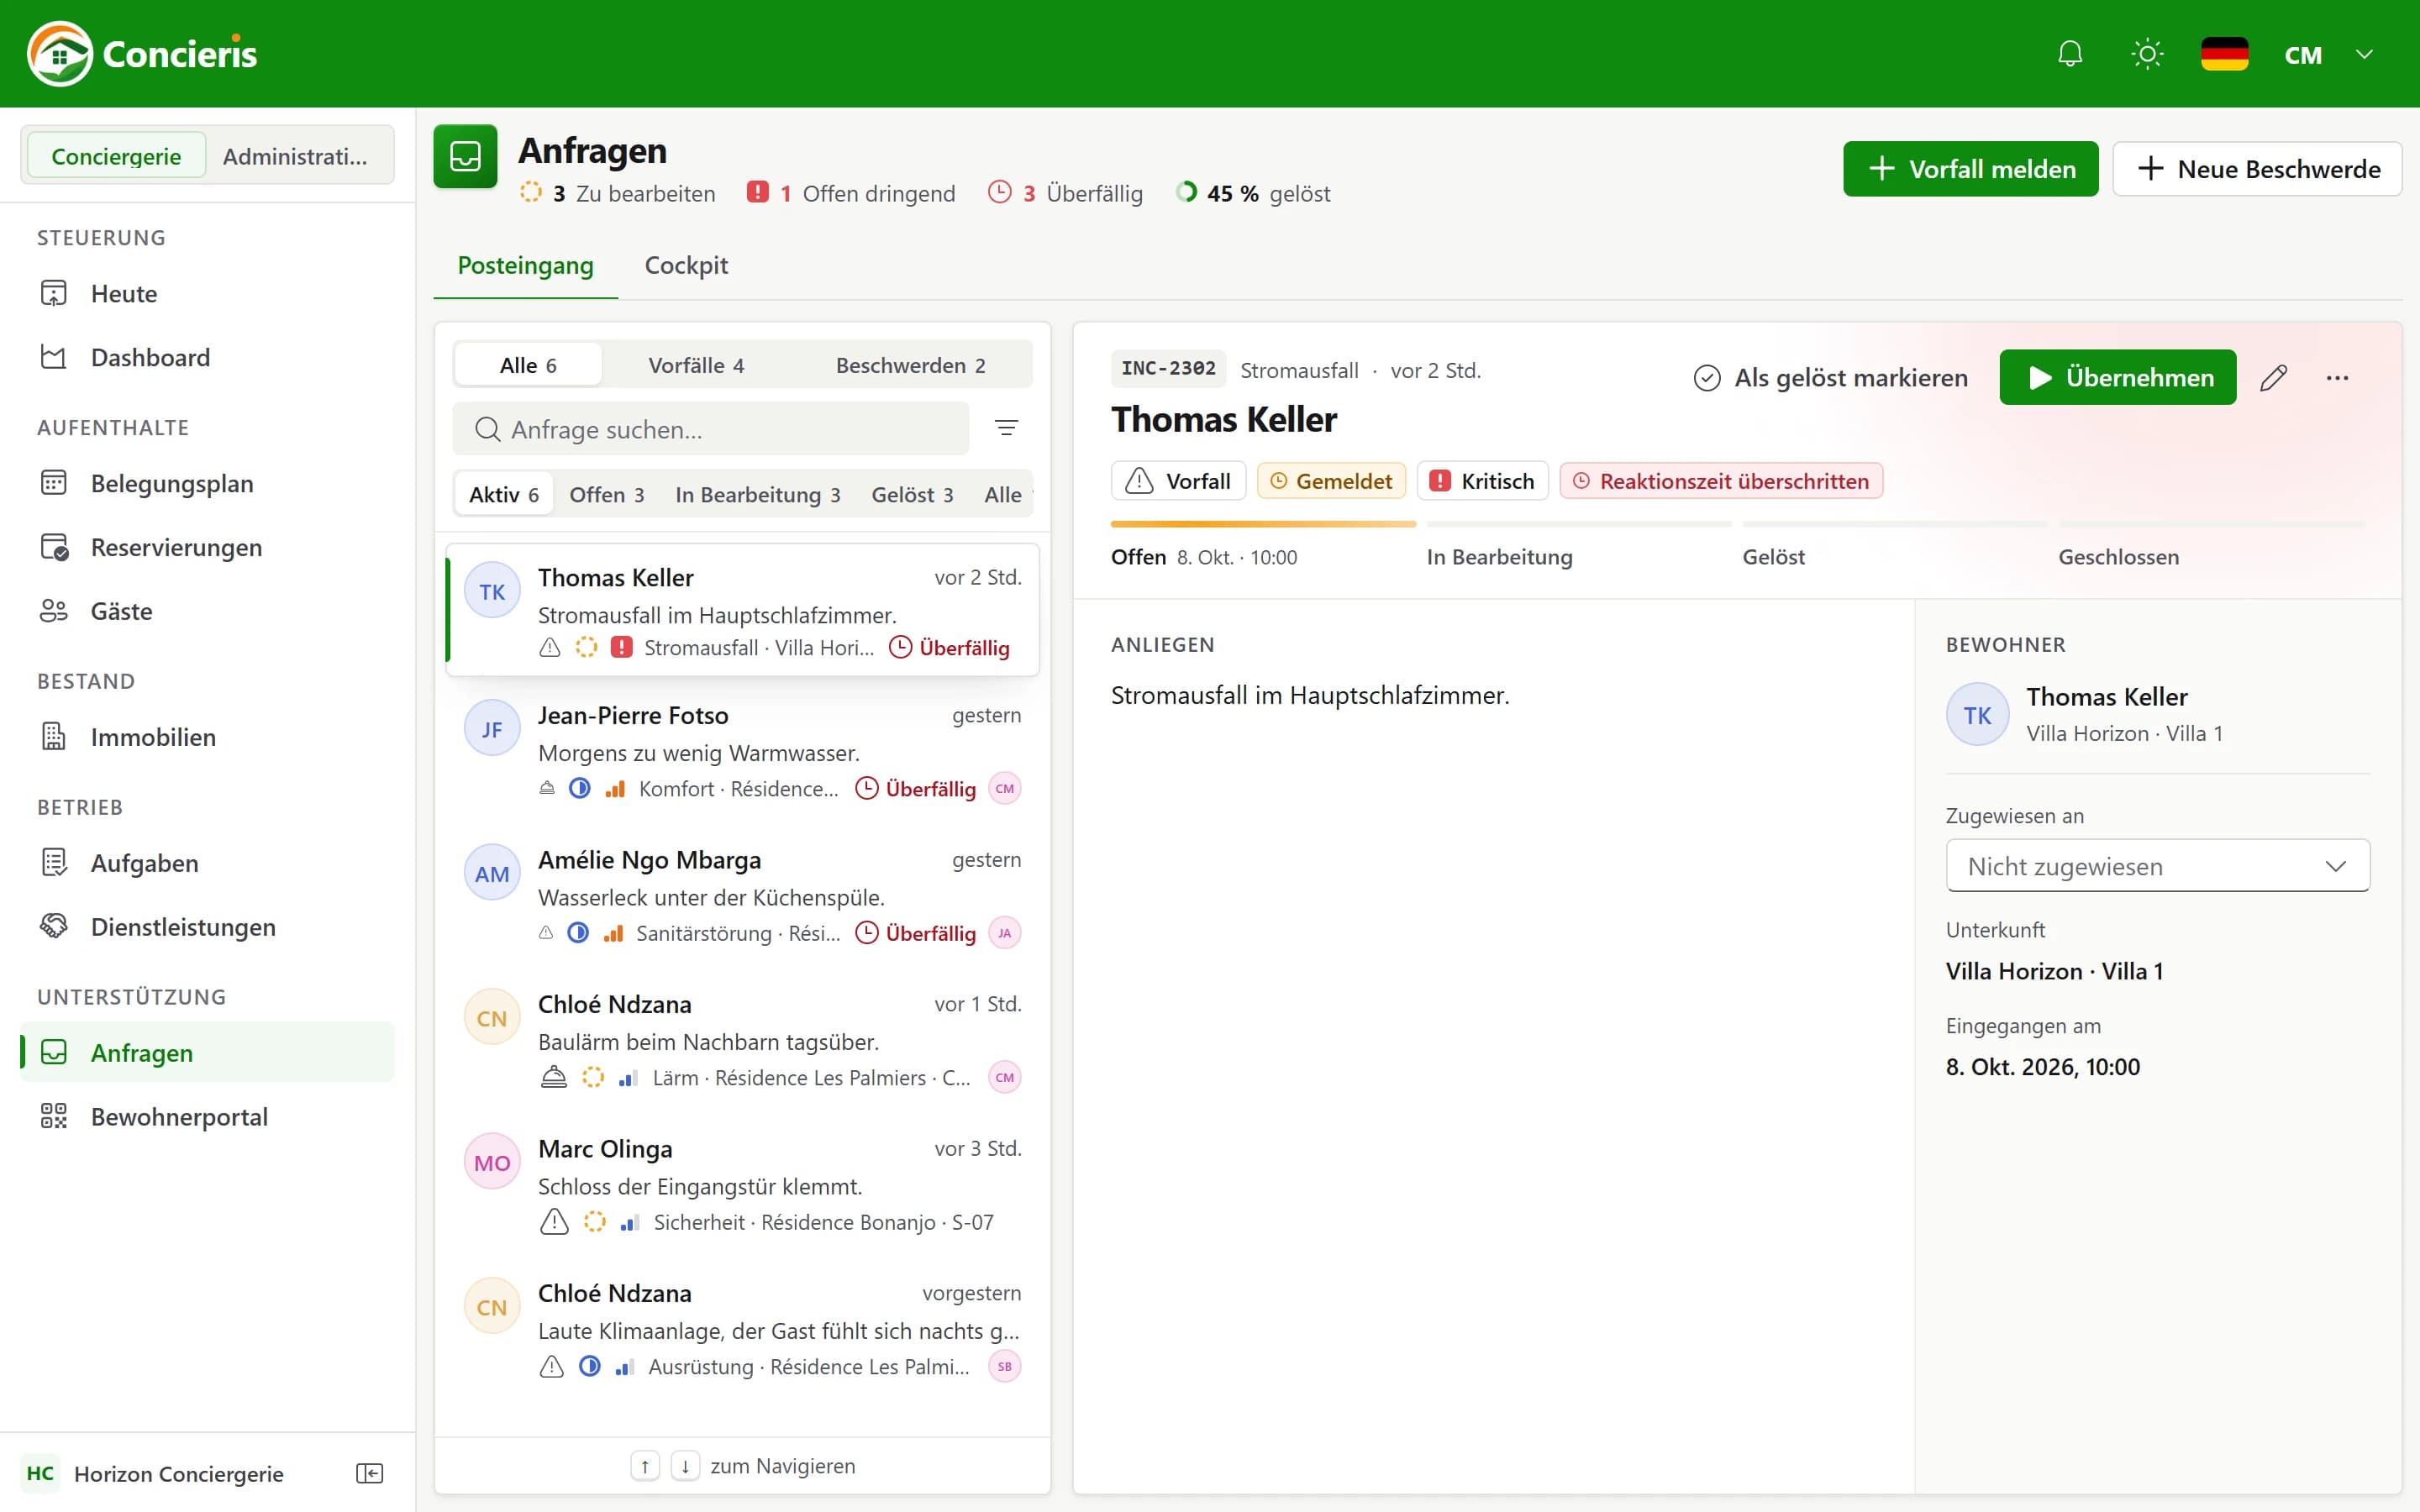Open the filter options icon
2420x1512 pixels.
1006,428
